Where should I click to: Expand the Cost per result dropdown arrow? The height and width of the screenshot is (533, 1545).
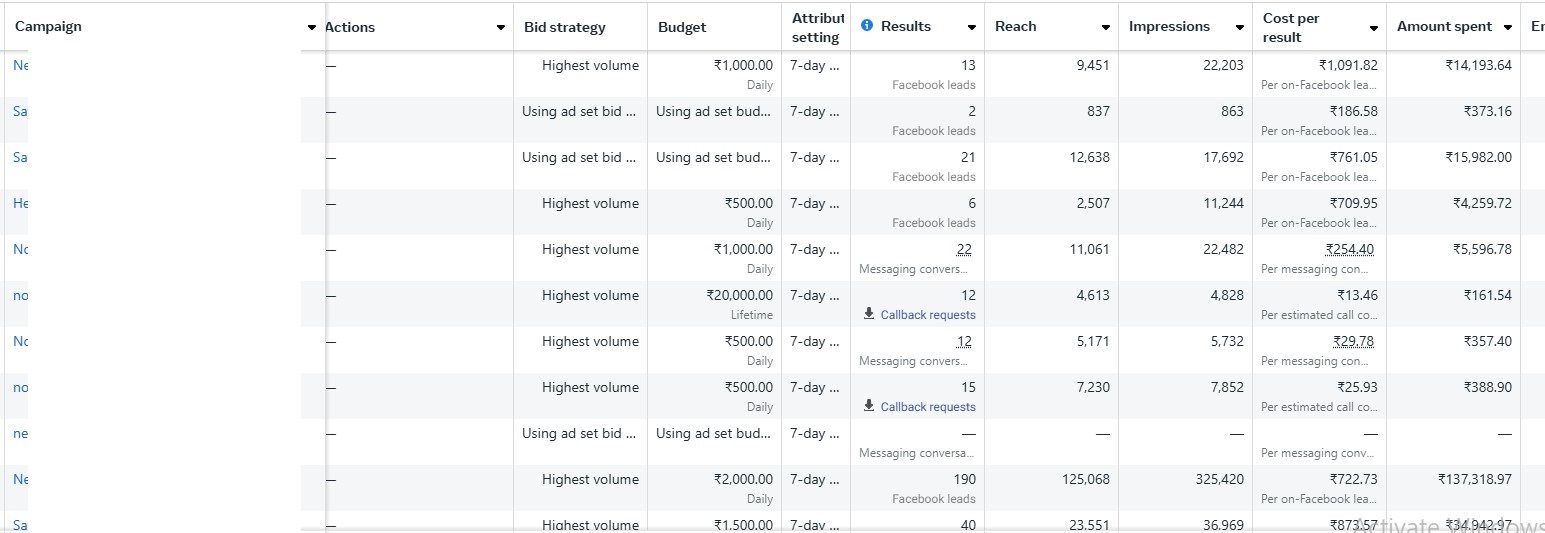pyautogui.click(x=1374, y=28)
